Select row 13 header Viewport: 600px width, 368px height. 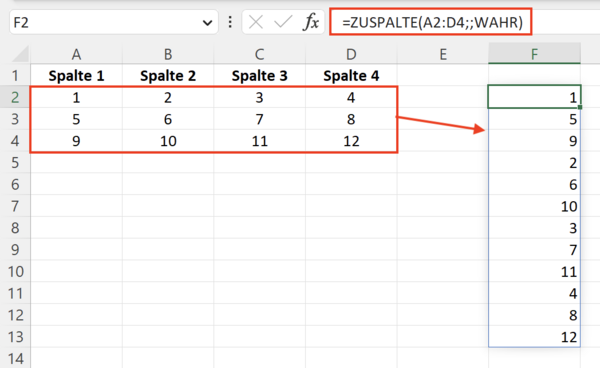coord(15,337)
